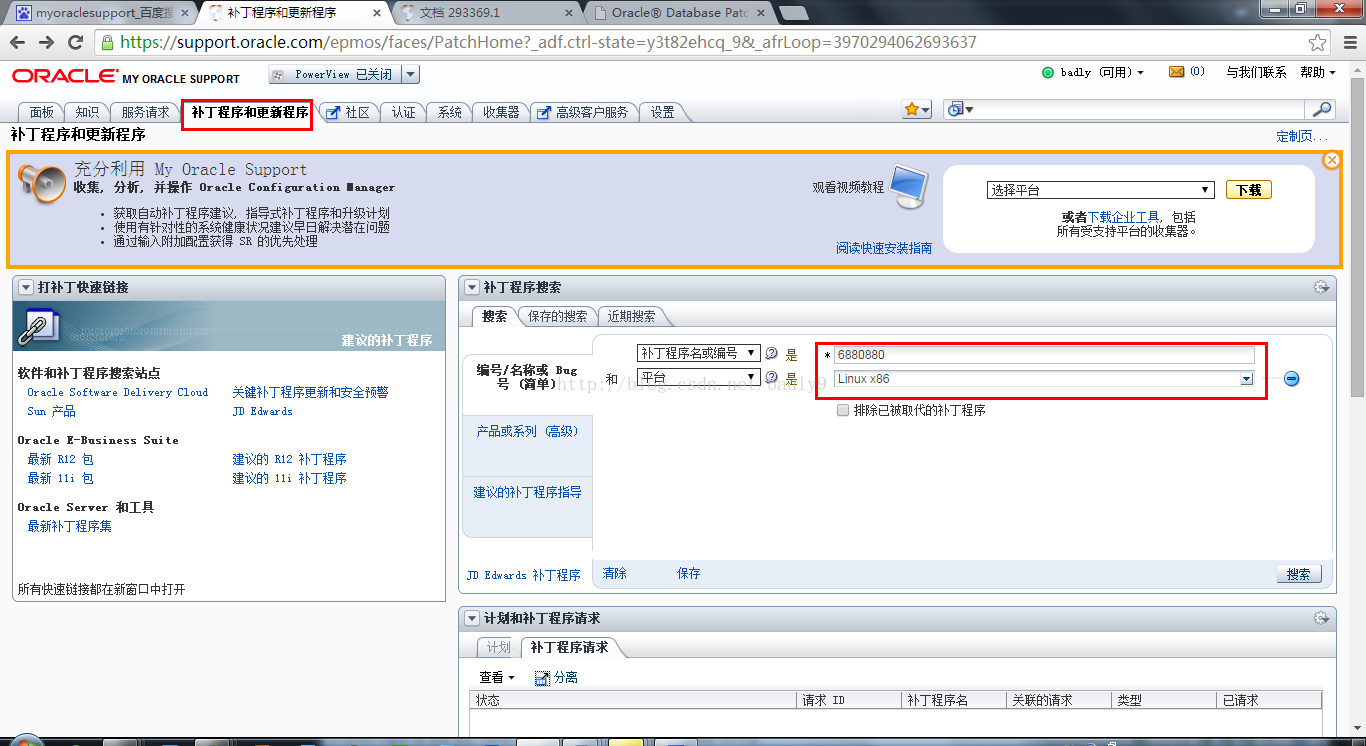Open Oracle Software Delivery Cloud link
The image size is (1366, 746).
[x=117, y=392]
